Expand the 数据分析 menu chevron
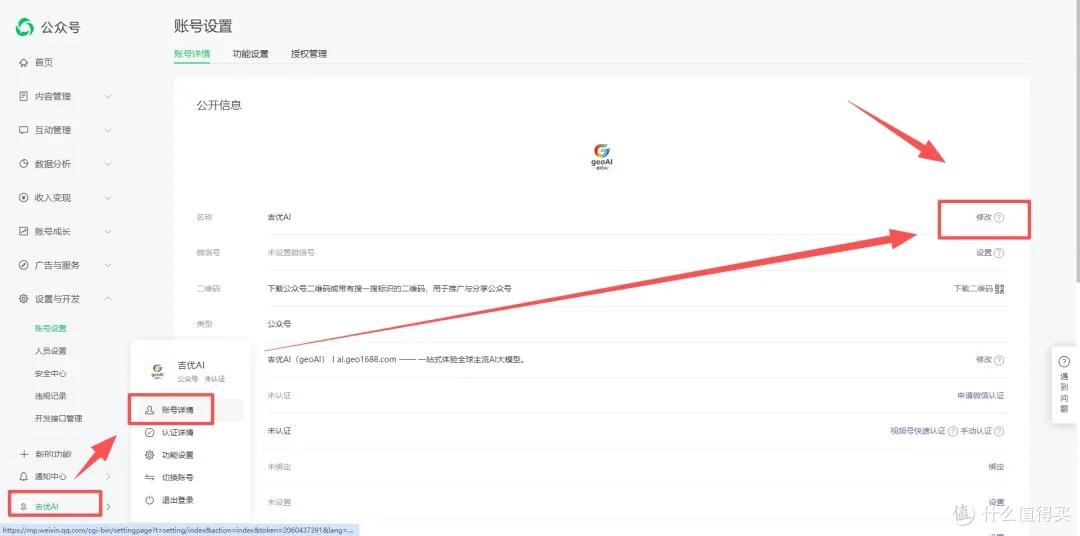Viewport: 1080px width, 536px height. pyautogui.click(x=107, y=164)
